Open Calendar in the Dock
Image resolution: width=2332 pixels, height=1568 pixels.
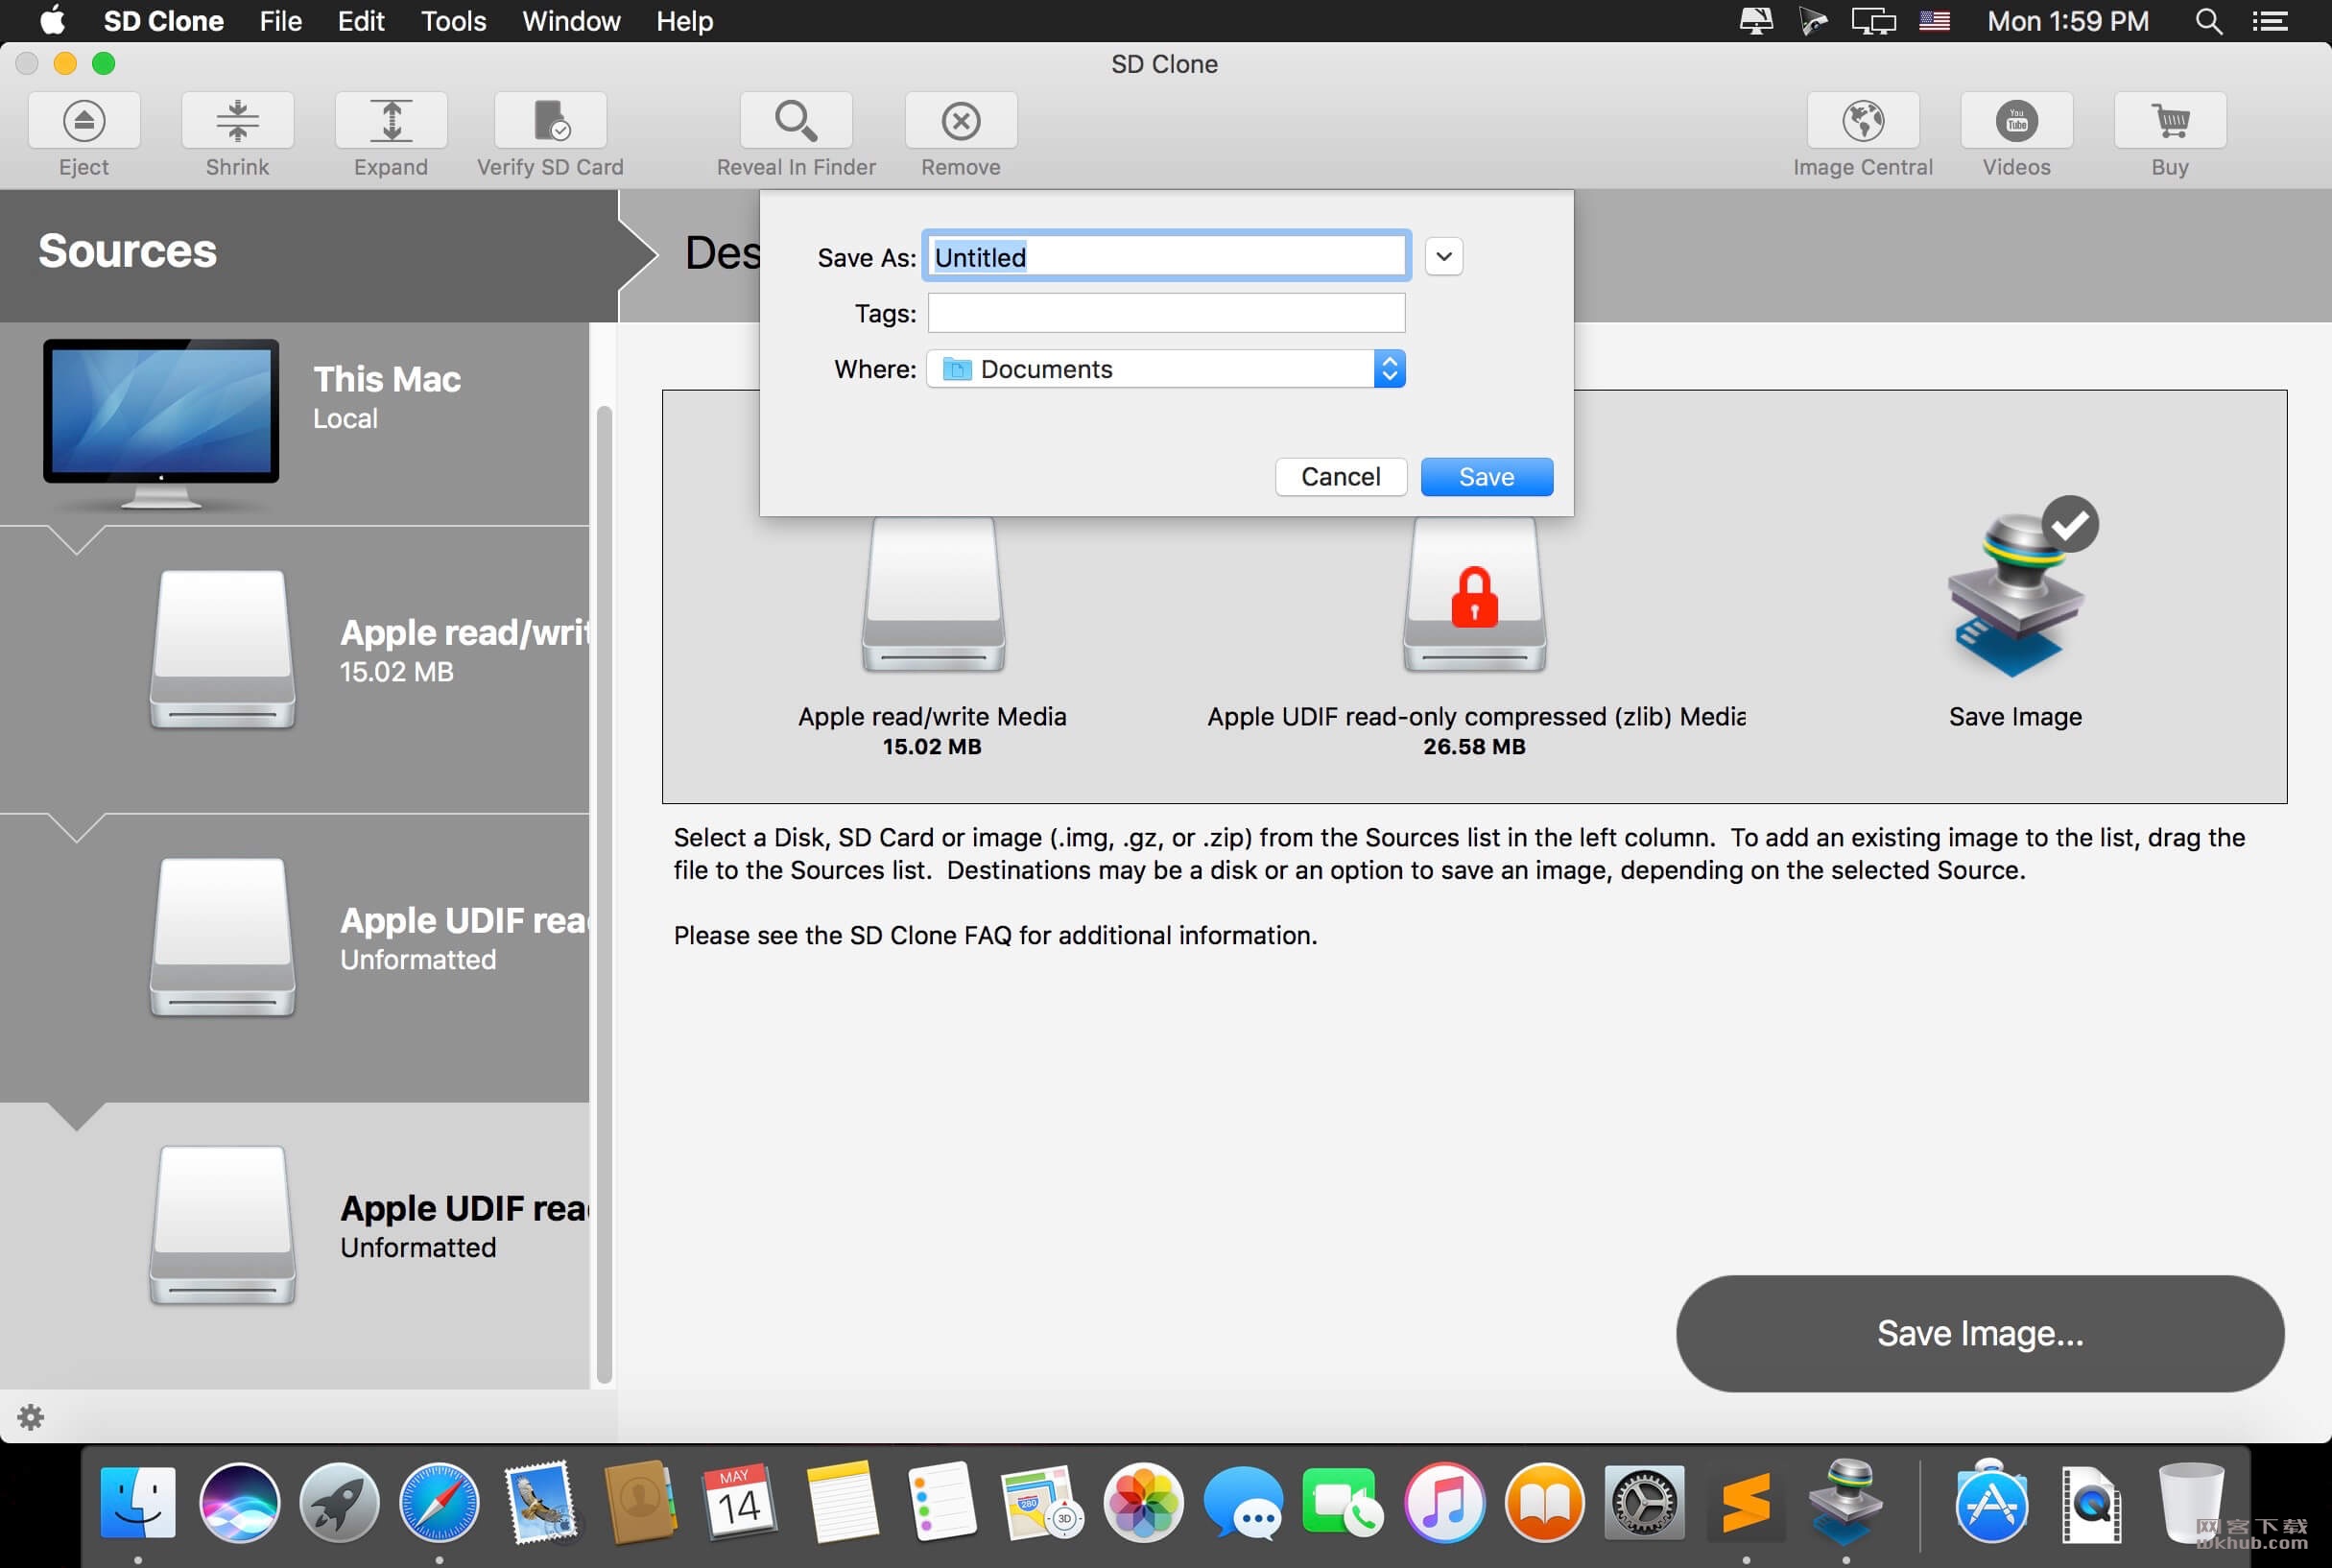tap(739, 1502)
